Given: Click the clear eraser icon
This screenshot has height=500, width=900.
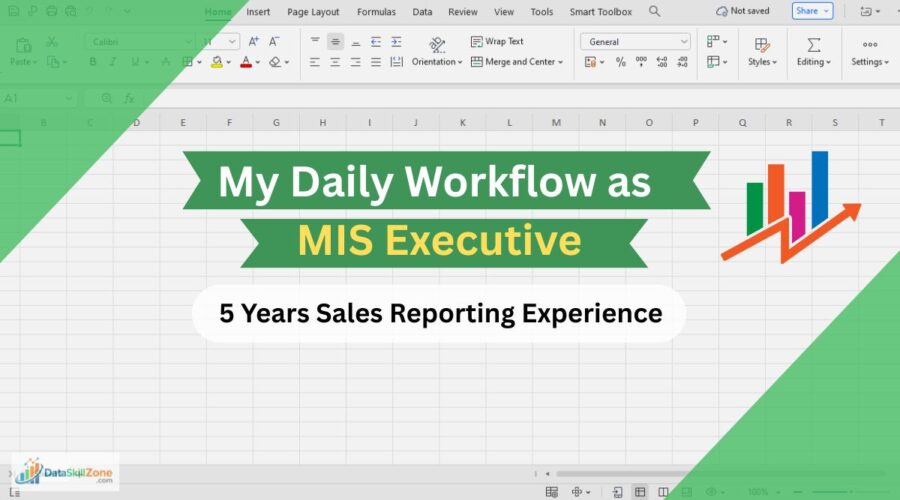Looking at the screenshot, I should pyautogui.click(x=275, y=62).
